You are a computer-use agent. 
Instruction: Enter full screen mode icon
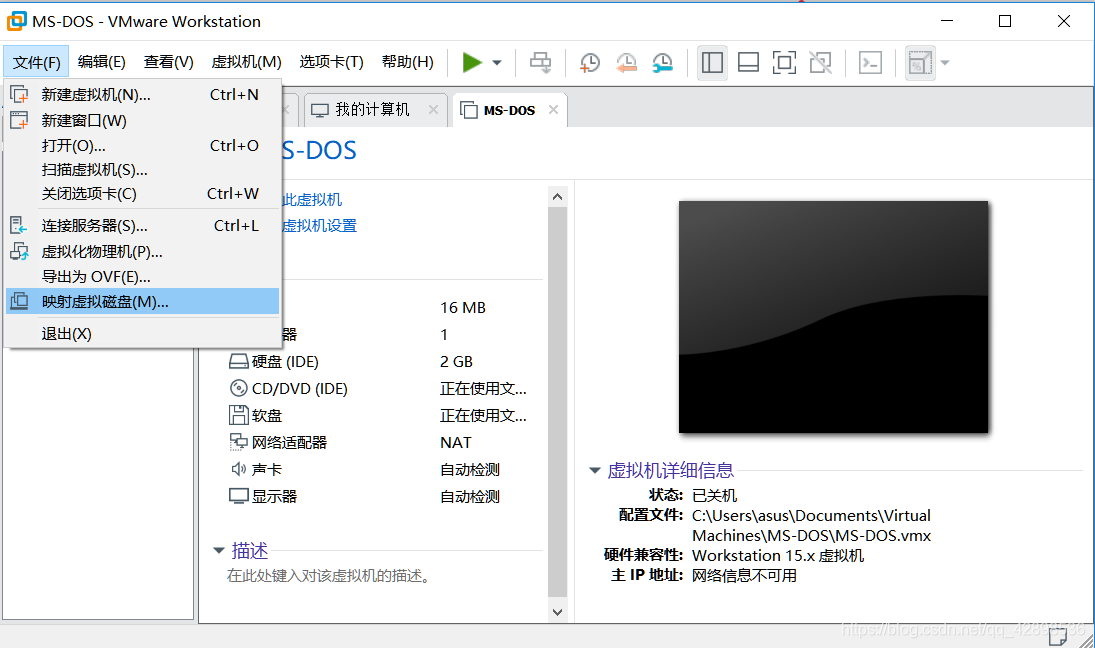click(784, 62)
